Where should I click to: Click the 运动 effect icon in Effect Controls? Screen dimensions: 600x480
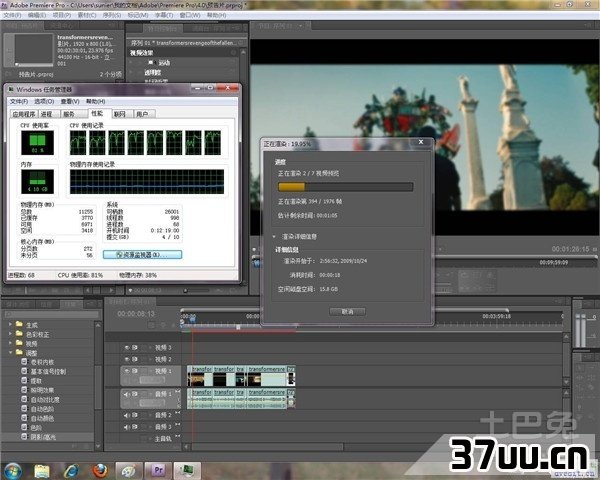click(150, 62)
